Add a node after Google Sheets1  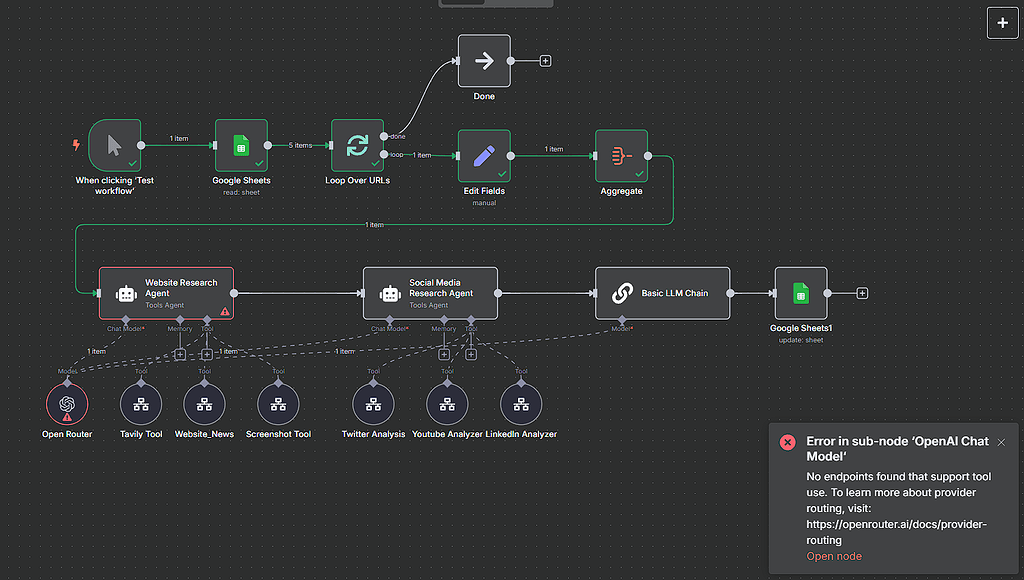tap(861, 293)
